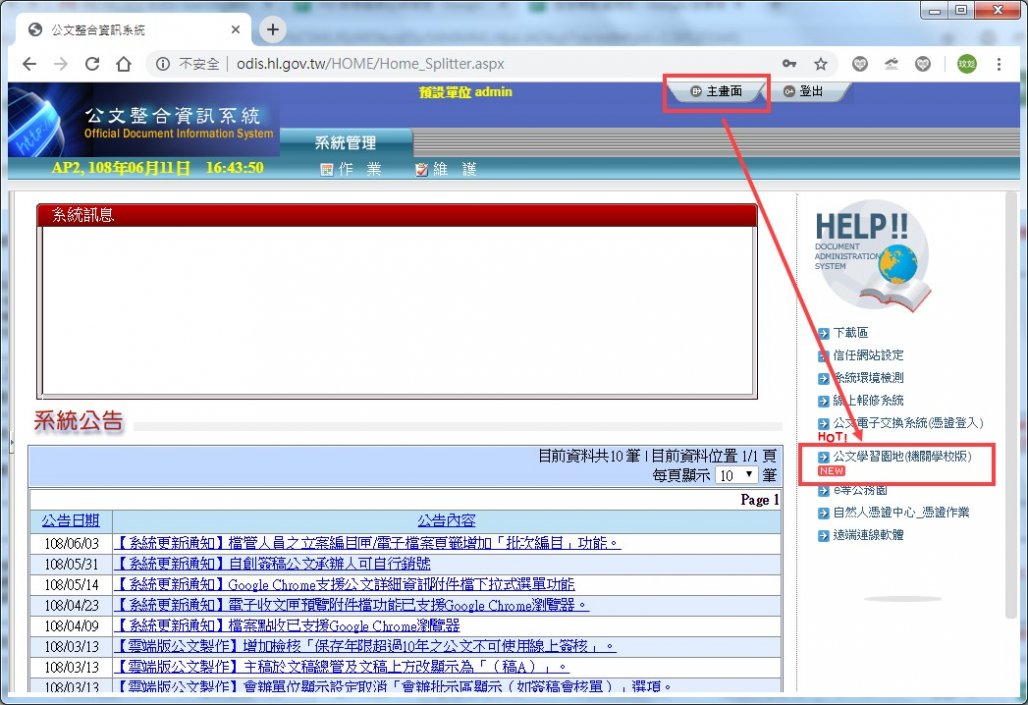Open the 線上報修系統 link
Viewport: 1028px width, 705px height.
coord(868,401)
